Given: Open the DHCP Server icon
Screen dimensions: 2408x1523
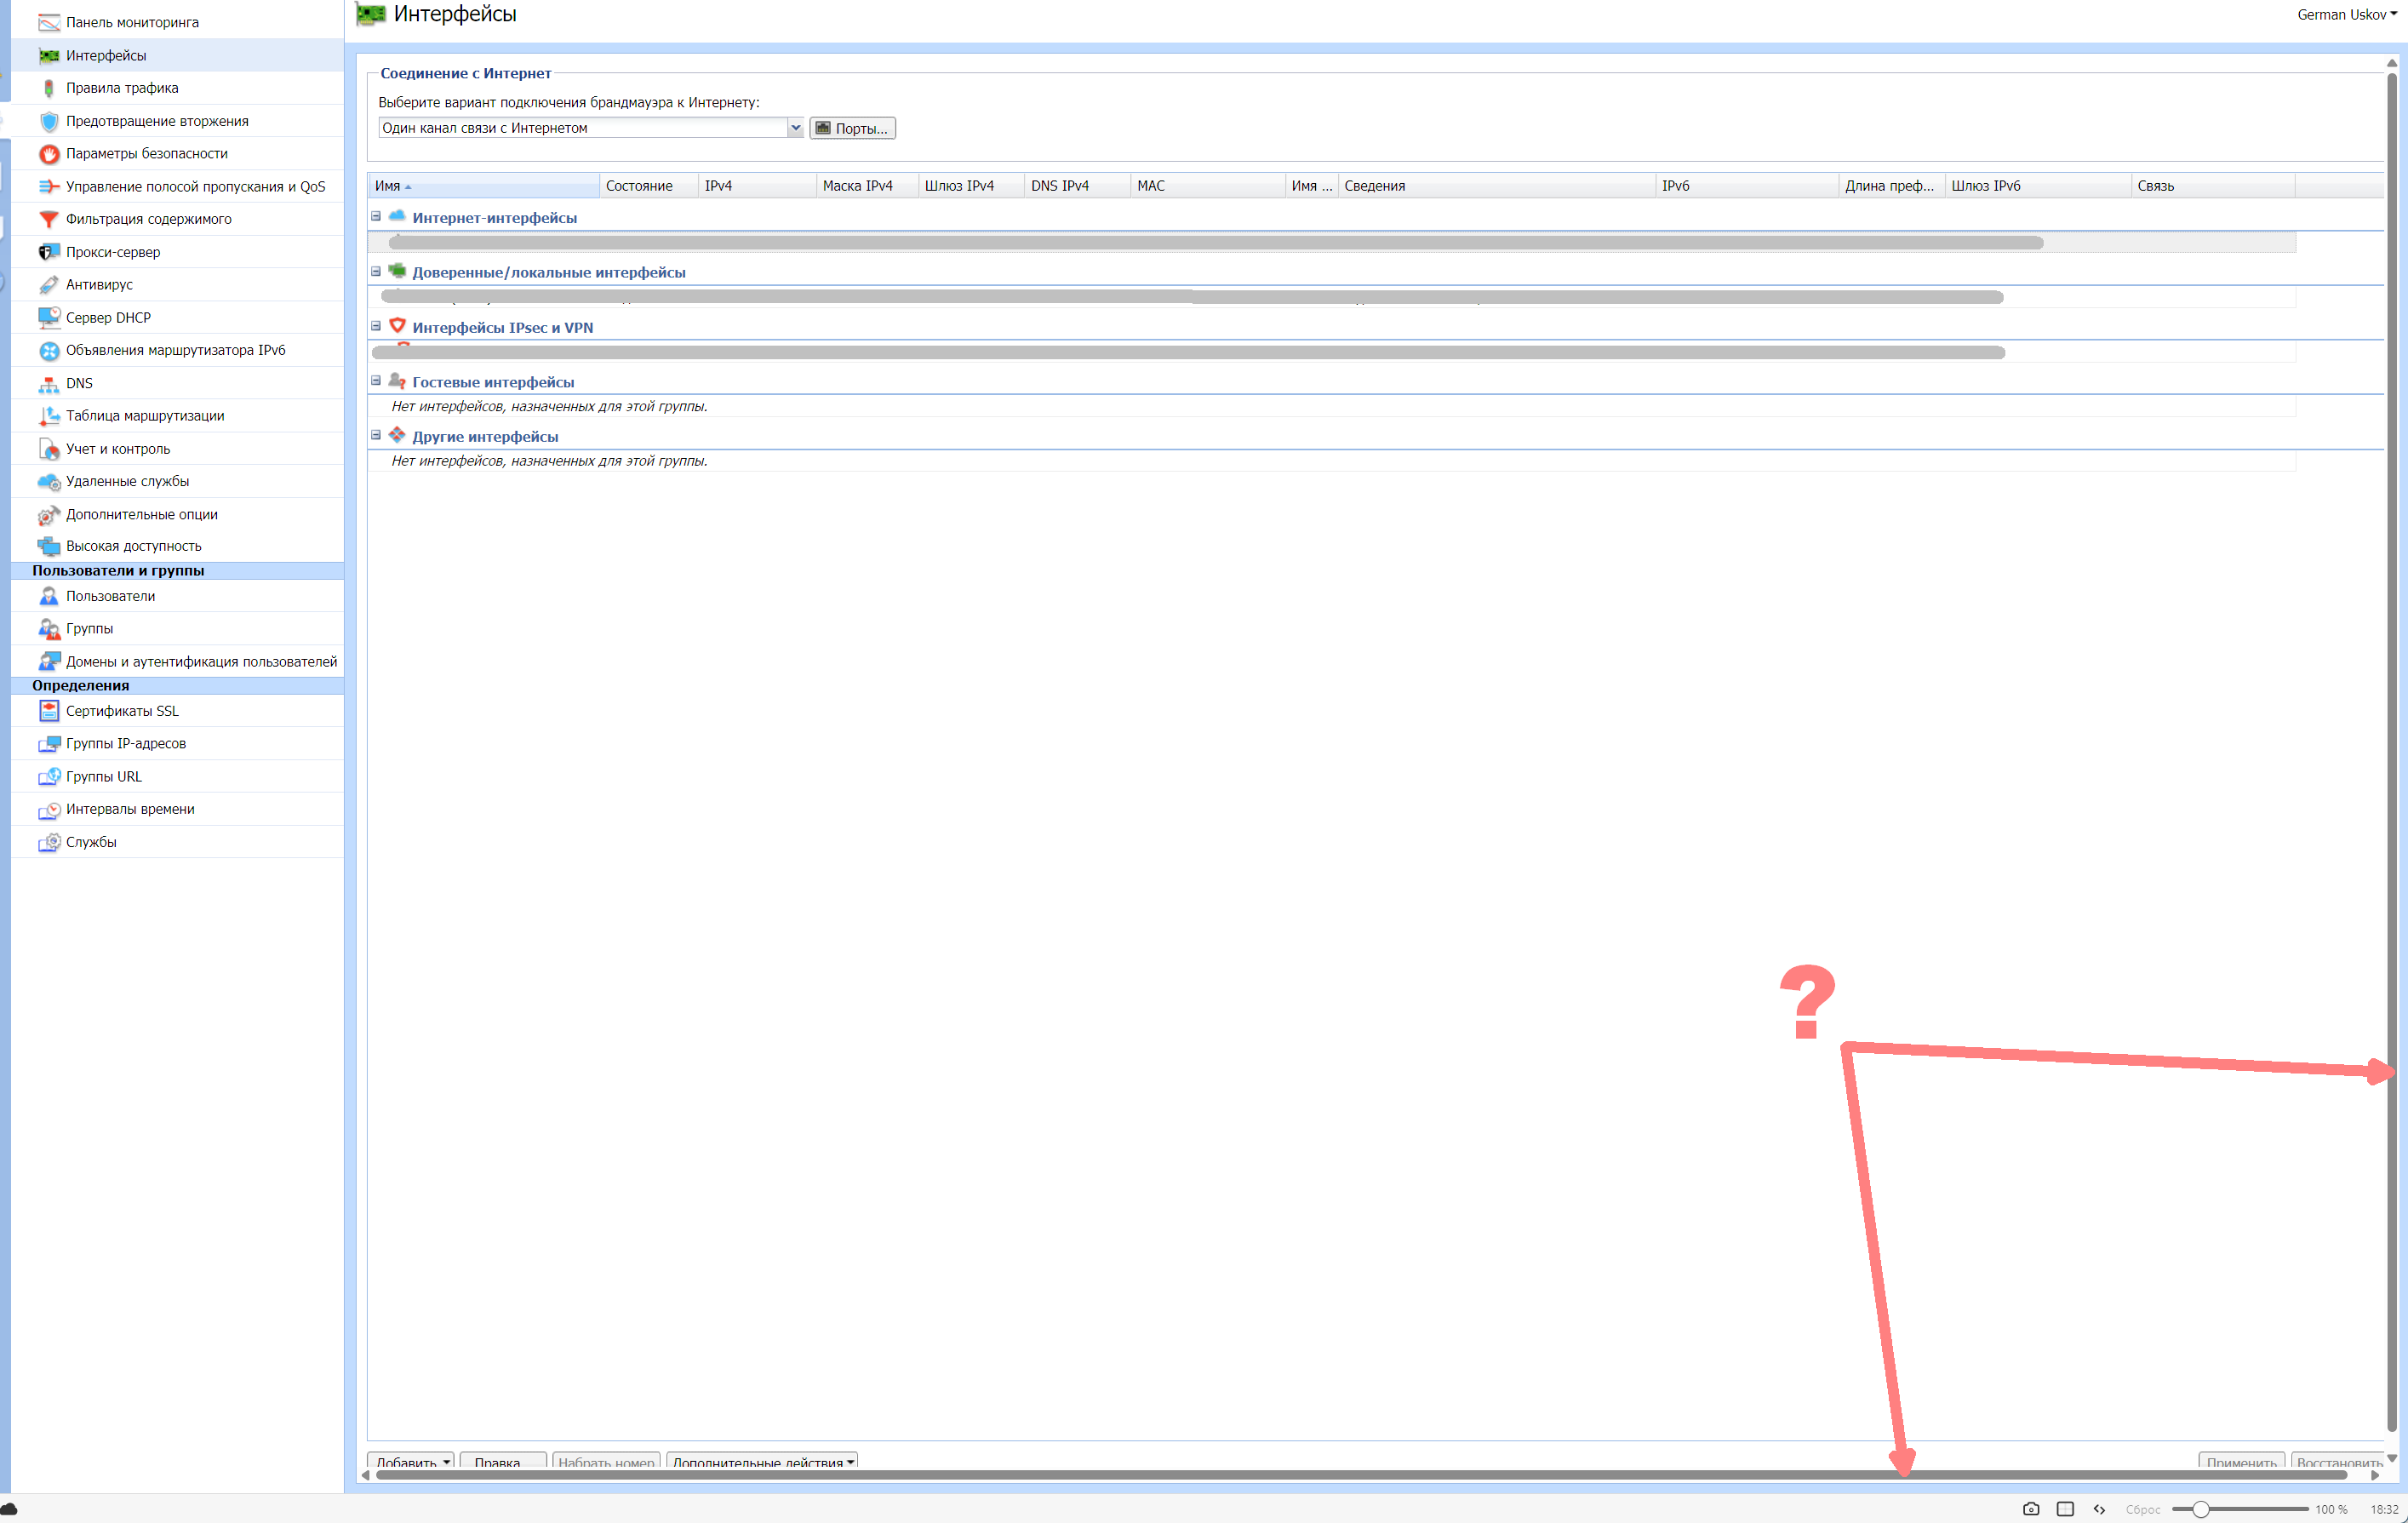Looking at the screenshot, I should (48, 318).
